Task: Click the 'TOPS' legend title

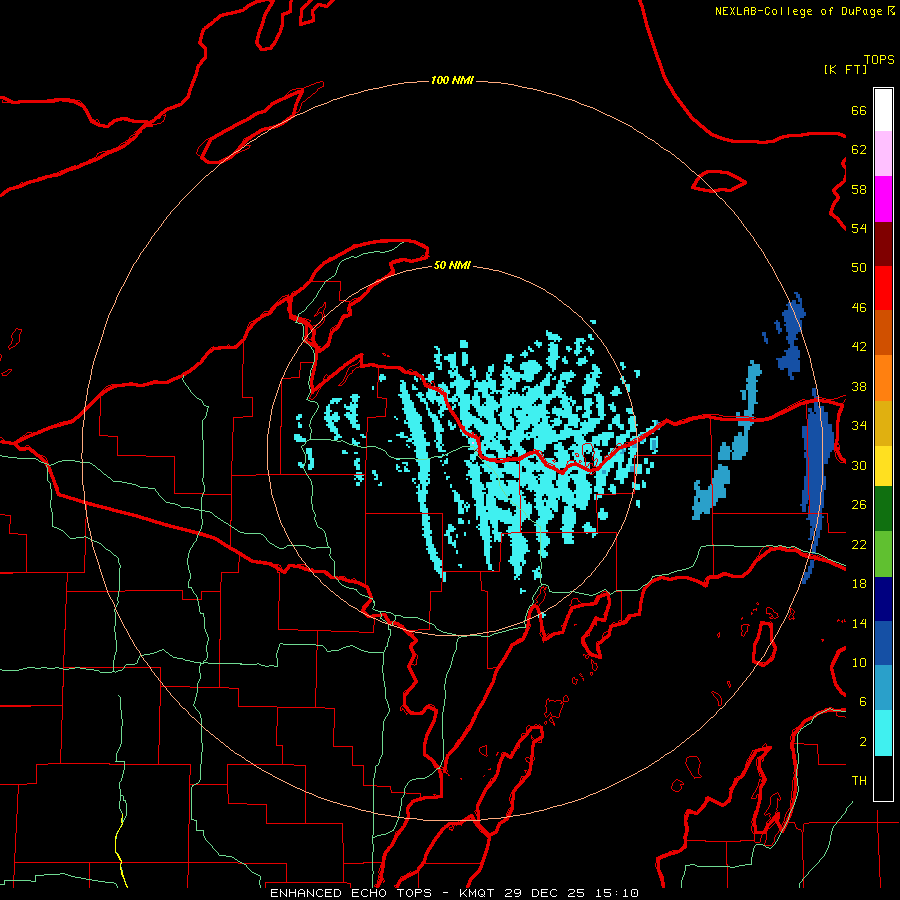Action: (879, 59)
